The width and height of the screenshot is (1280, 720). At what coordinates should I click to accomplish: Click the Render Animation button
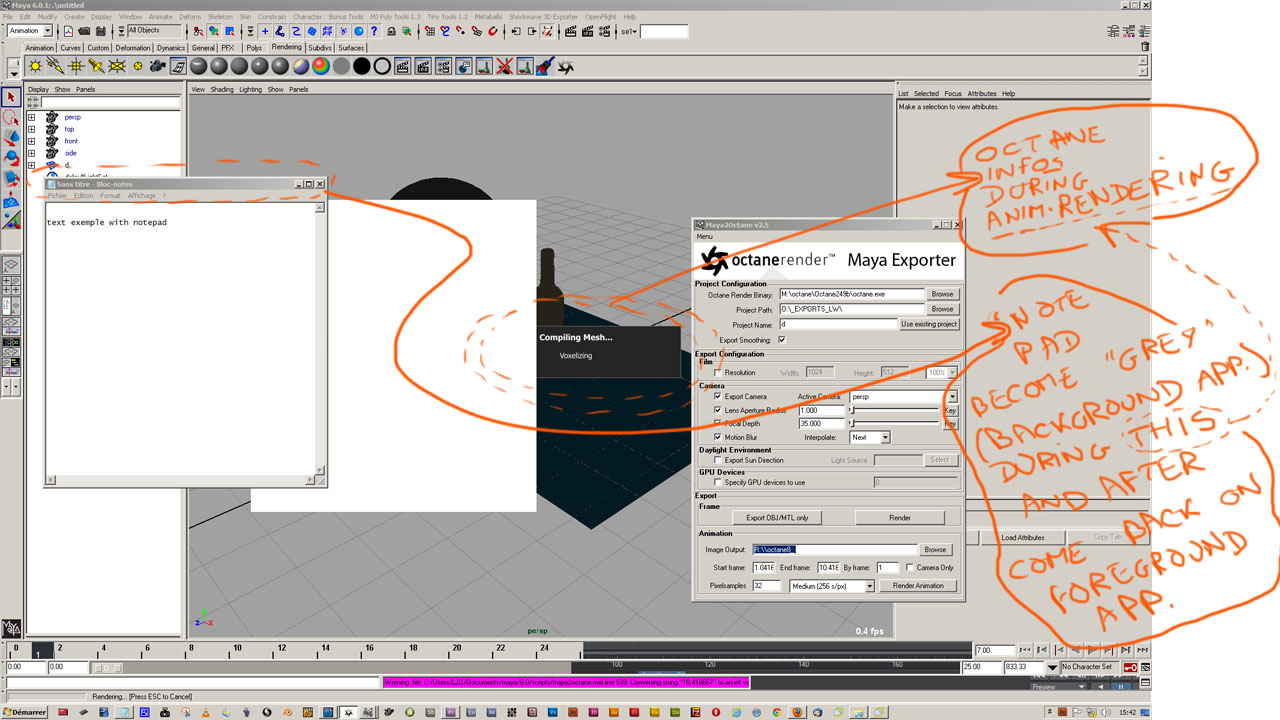[918, 586]
